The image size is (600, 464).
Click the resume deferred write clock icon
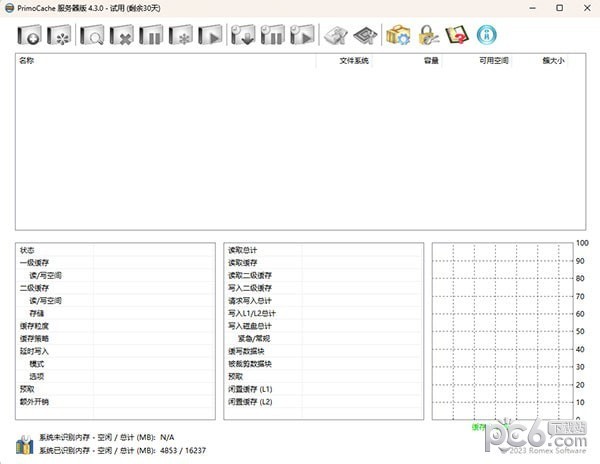[302, 35]
